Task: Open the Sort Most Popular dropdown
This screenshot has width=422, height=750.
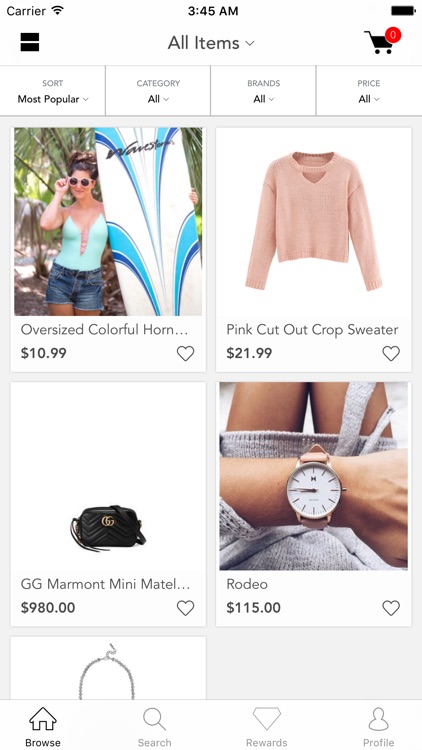Action: [53, 91]
